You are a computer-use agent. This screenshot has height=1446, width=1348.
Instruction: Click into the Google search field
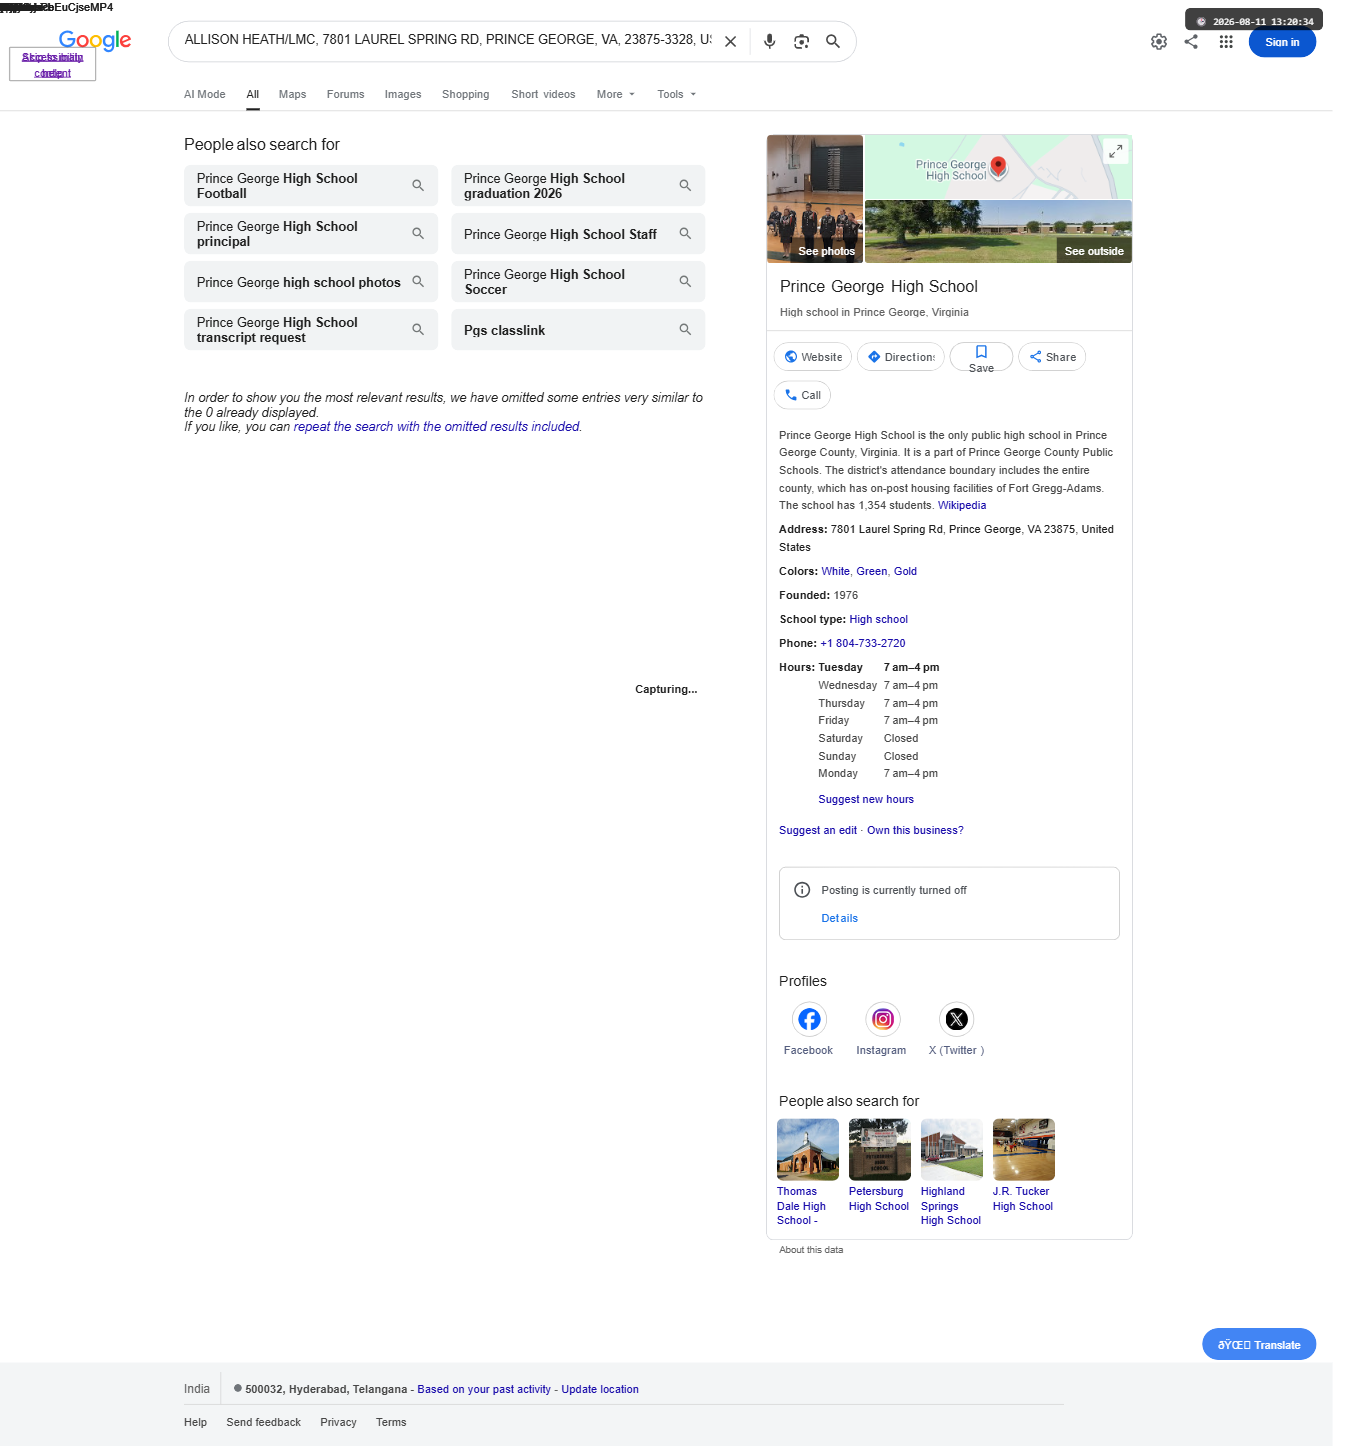click(x=448, y=40)
